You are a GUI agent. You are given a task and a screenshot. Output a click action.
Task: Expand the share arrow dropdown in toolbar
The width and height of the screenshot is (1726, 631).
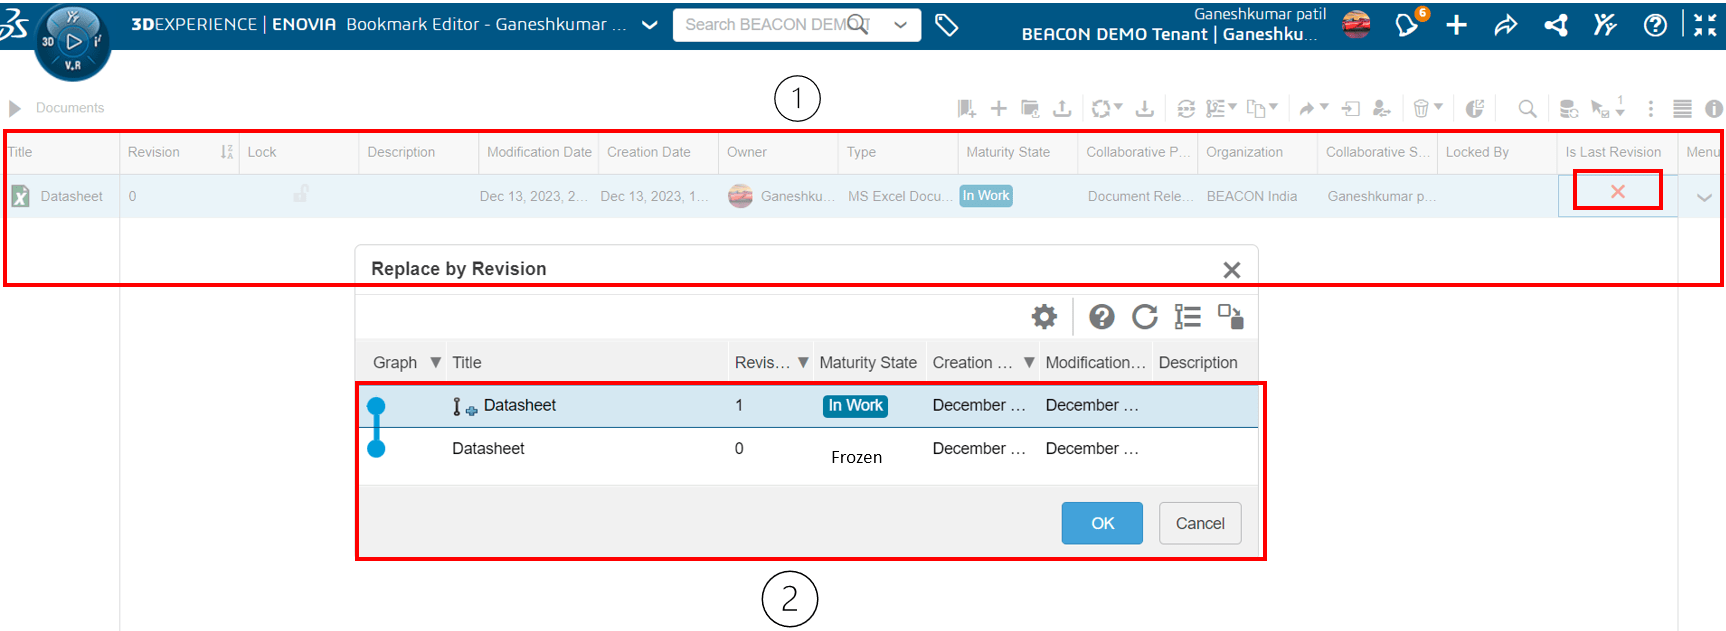tap(1324, 106)
